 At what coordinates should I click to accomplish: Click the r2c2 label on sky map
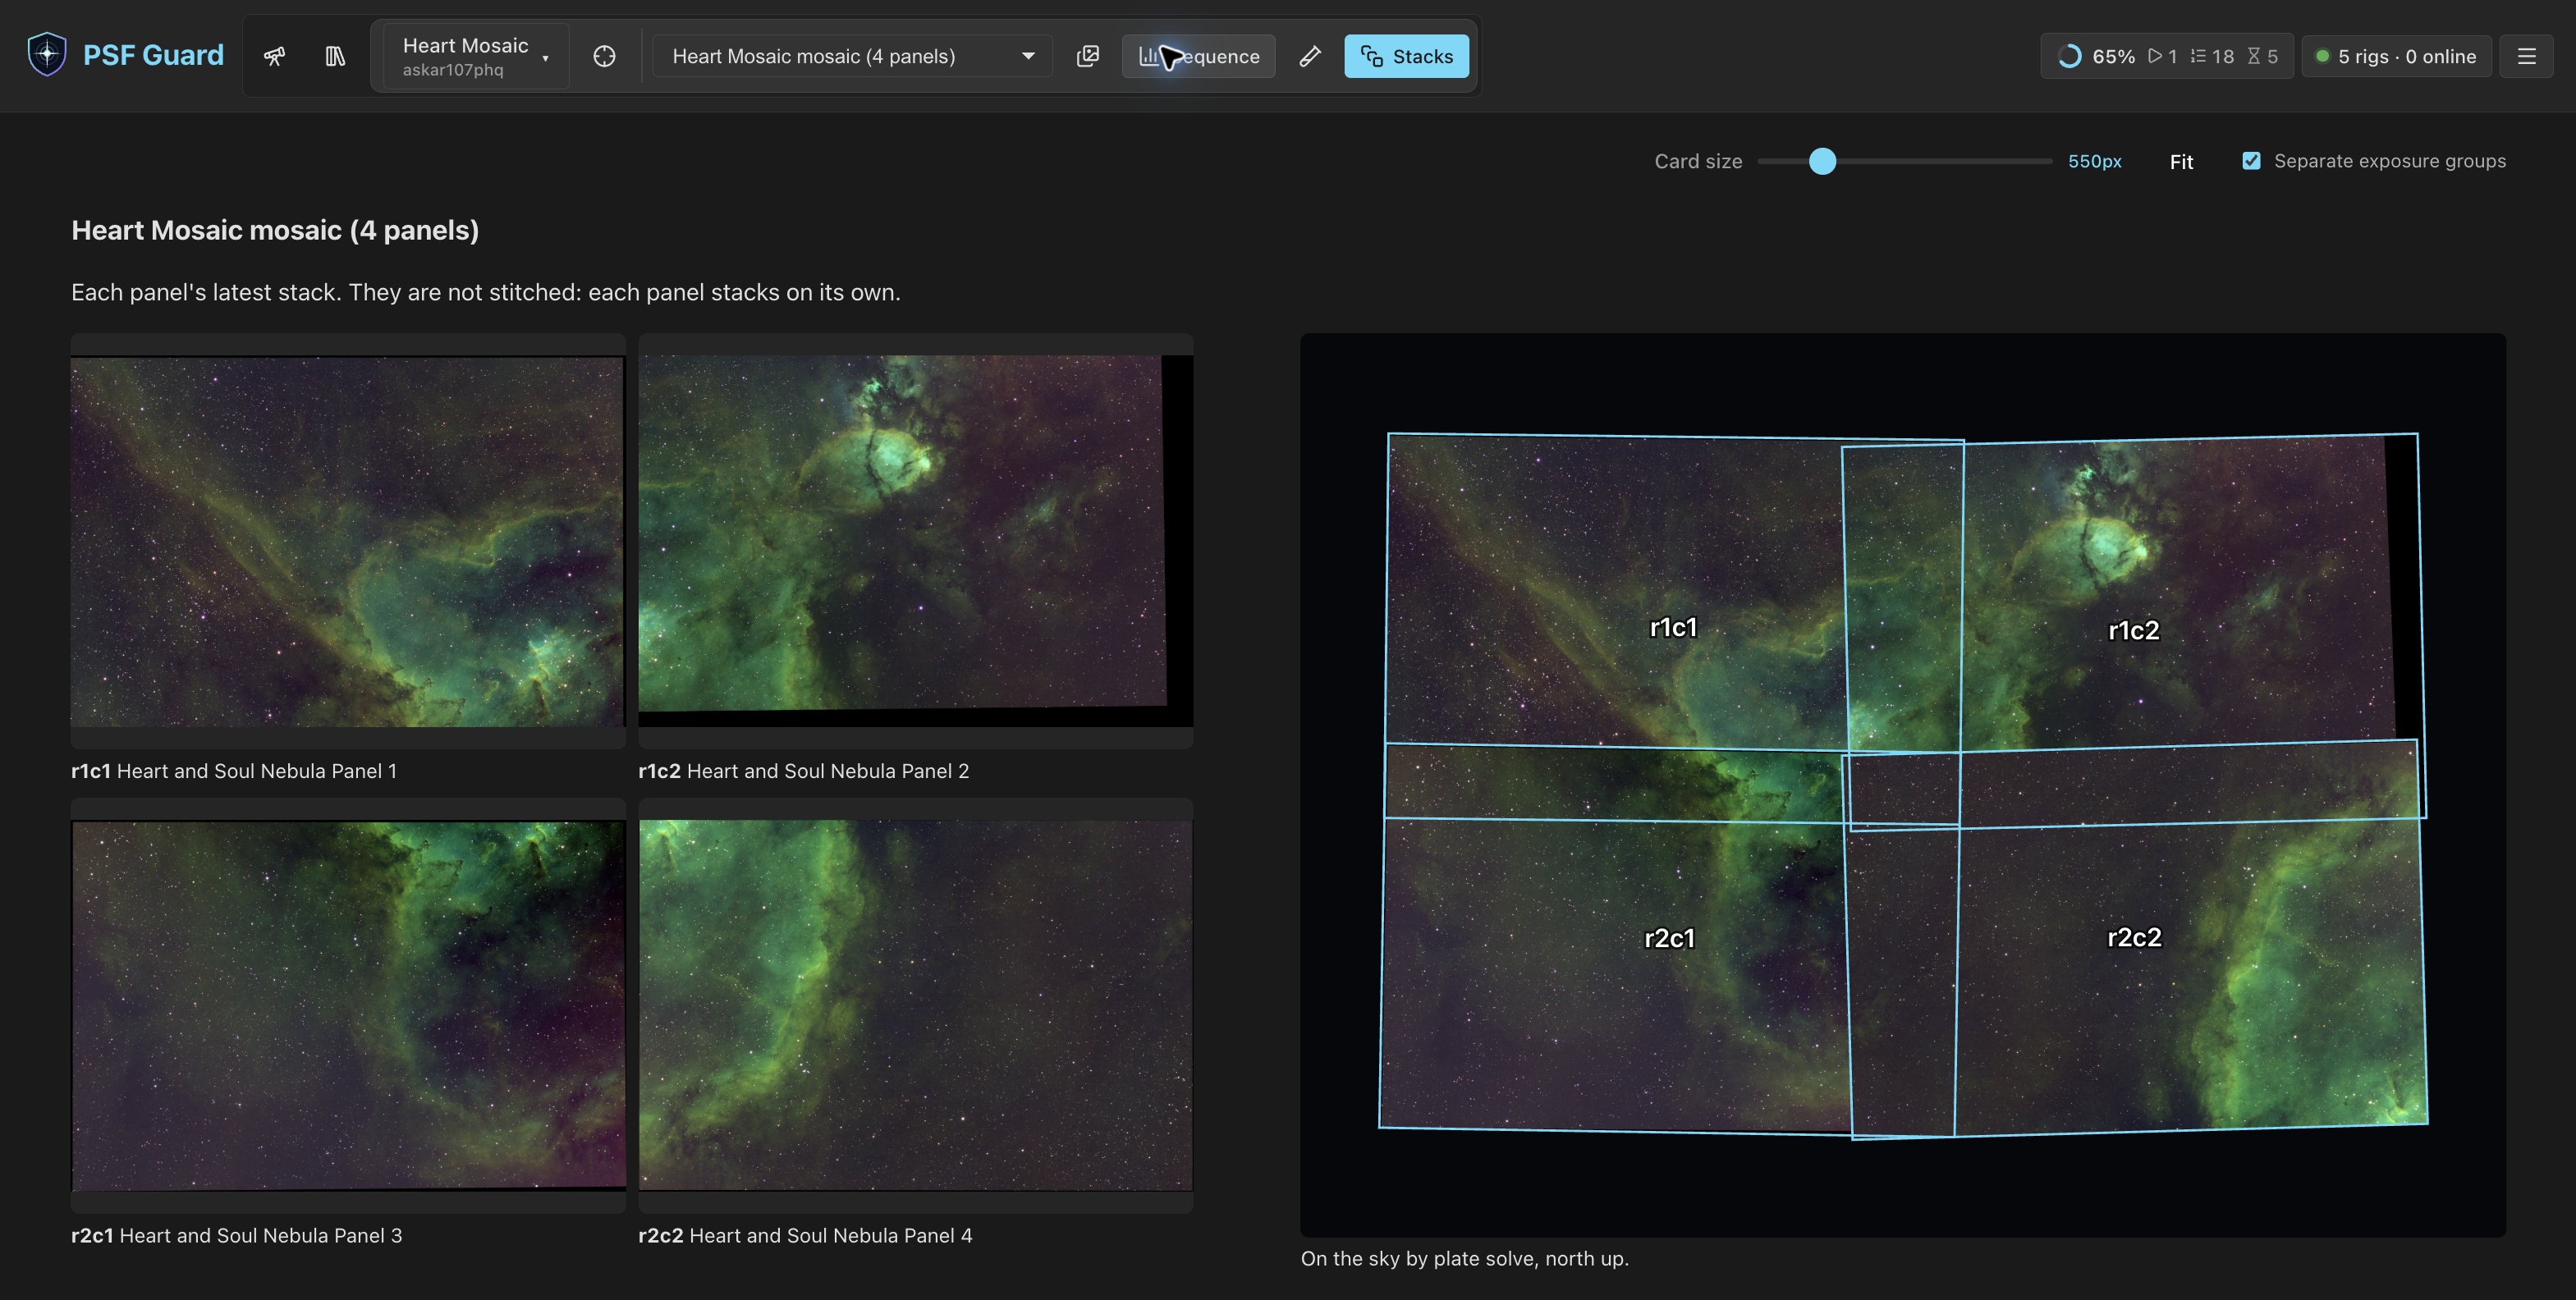point(2134,937)
